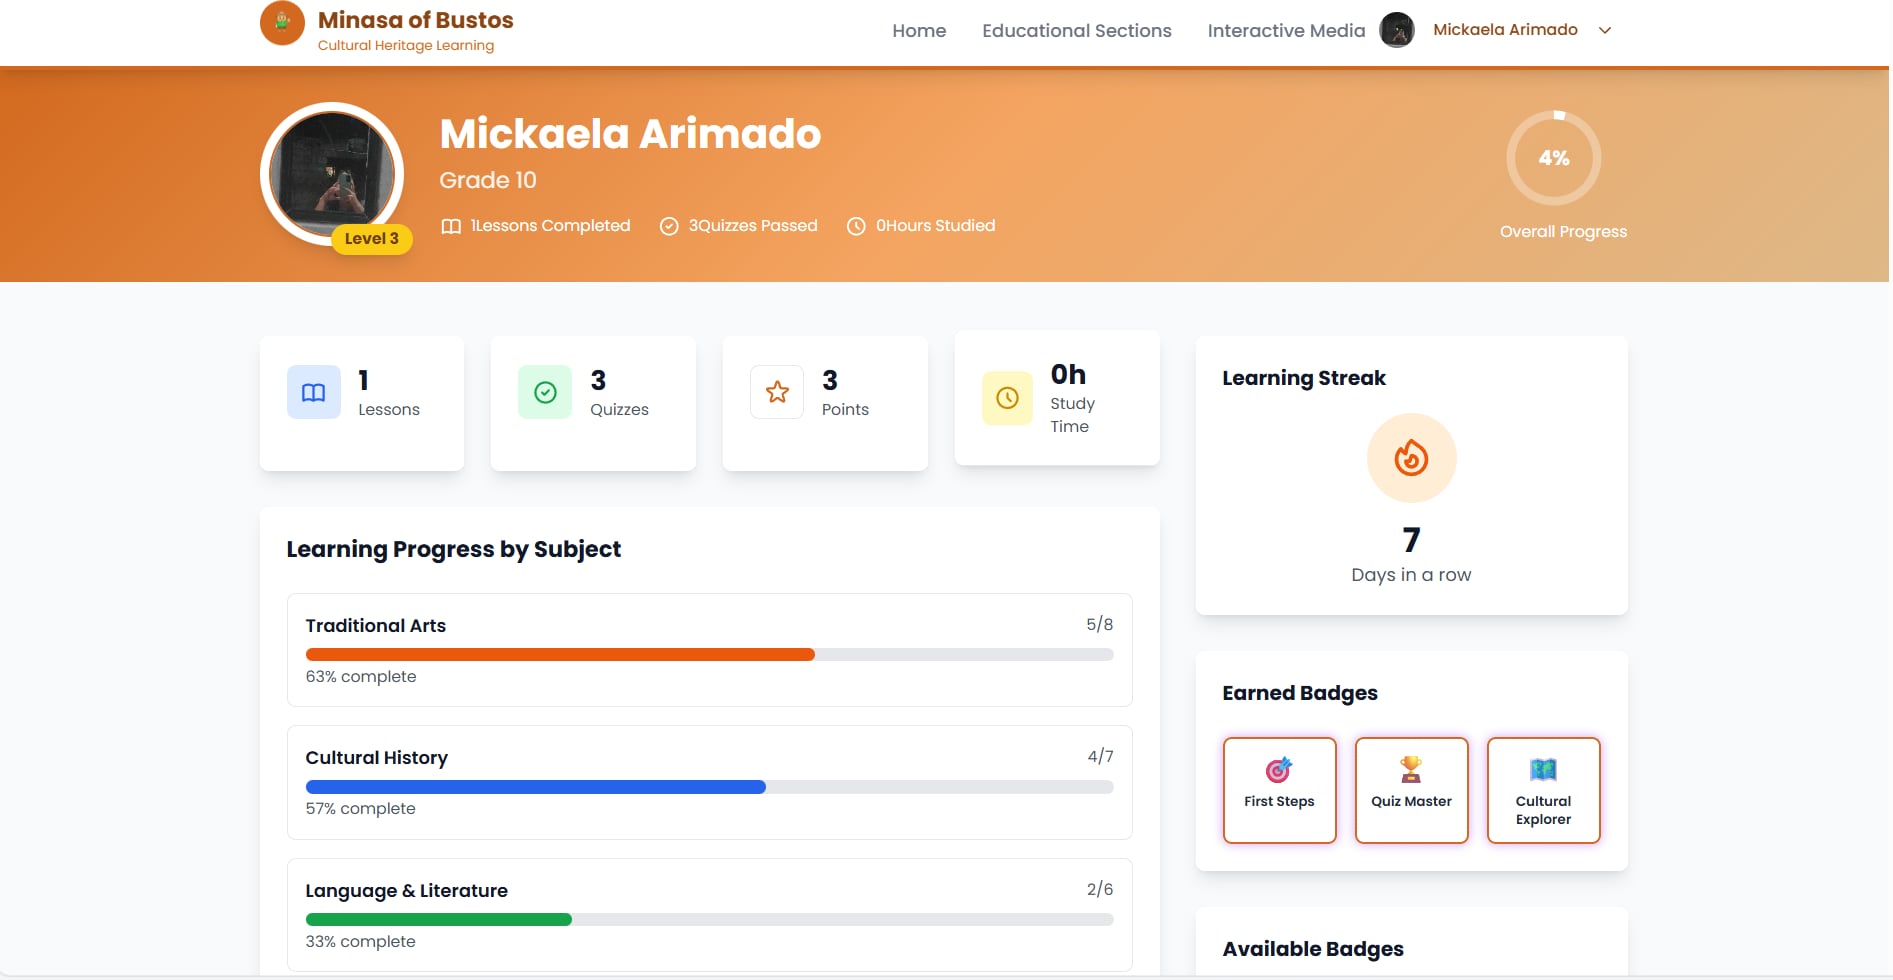This screenshot has width=1893, height=980.
Task: Click the Overall Progress label
Action: coord(1563,232)
